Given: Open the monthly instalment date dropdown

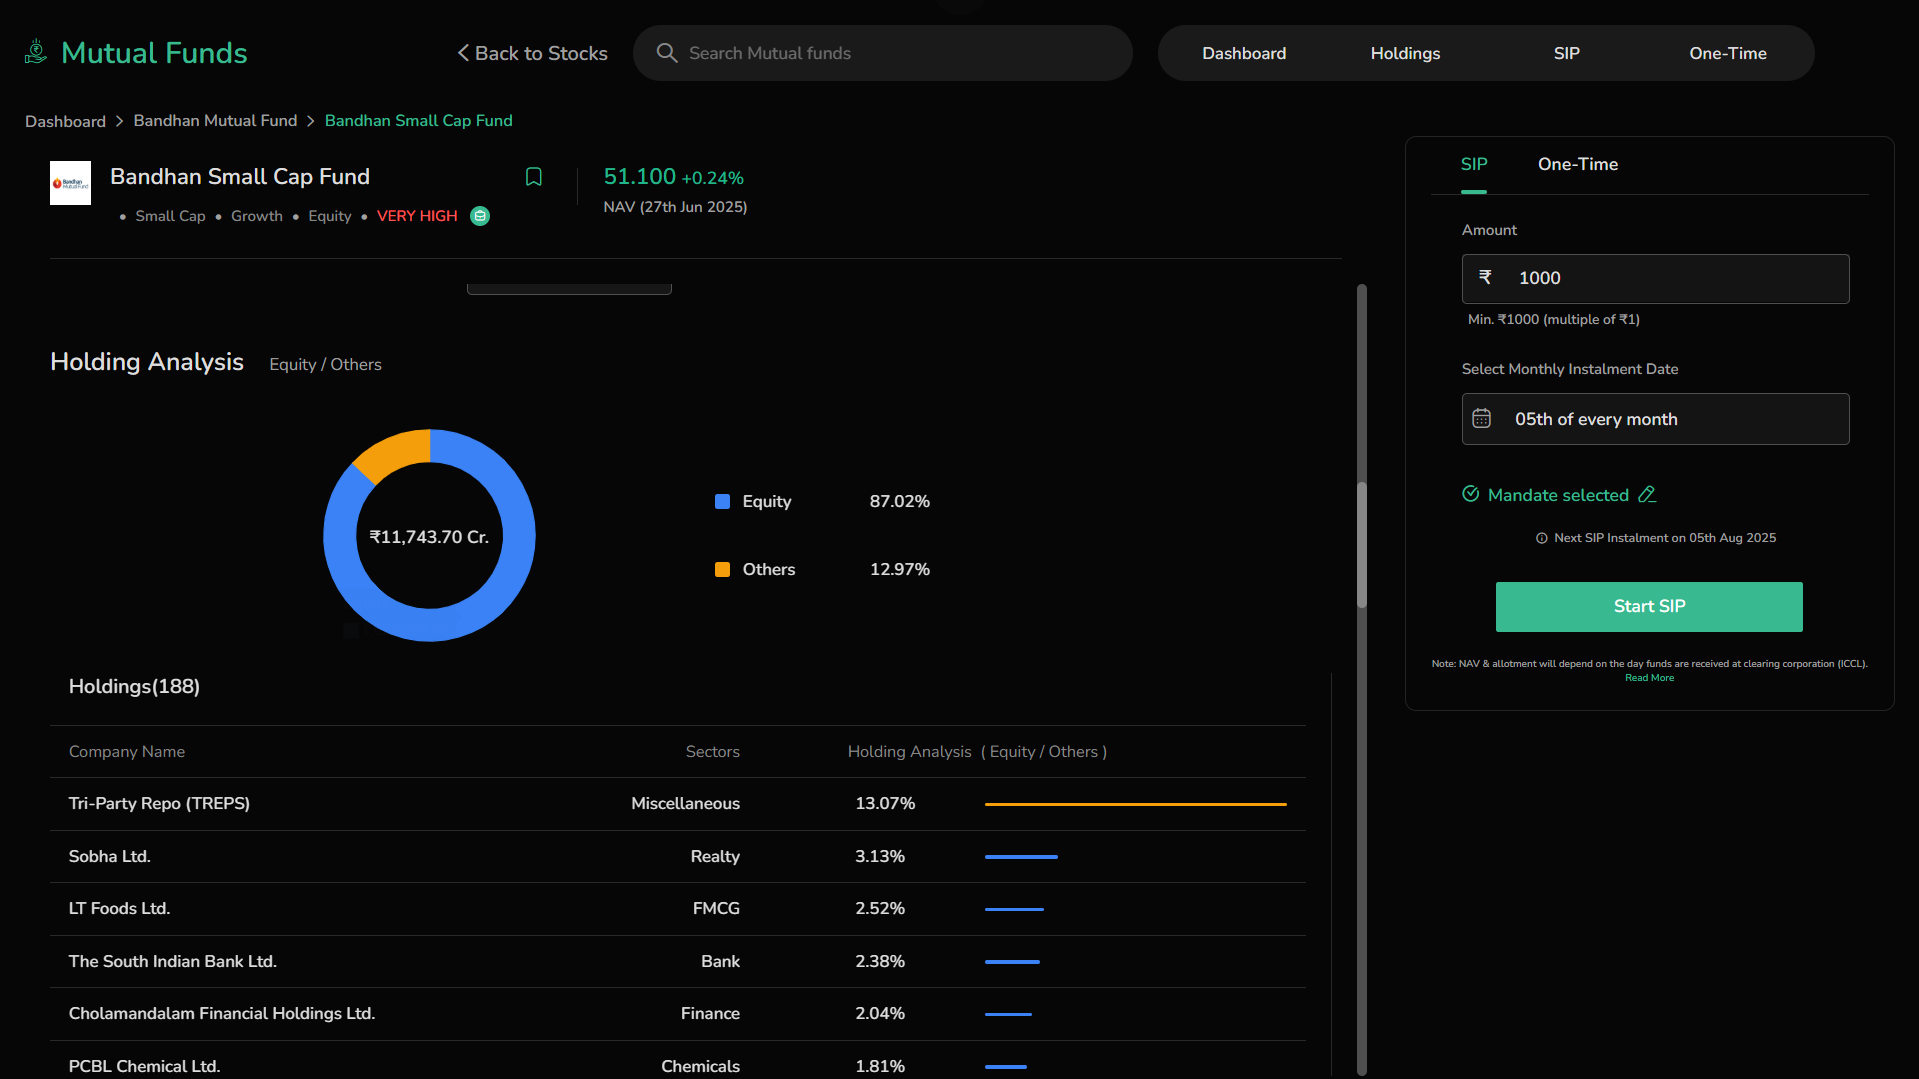Looking at the screenshot, I should 1655,419.
